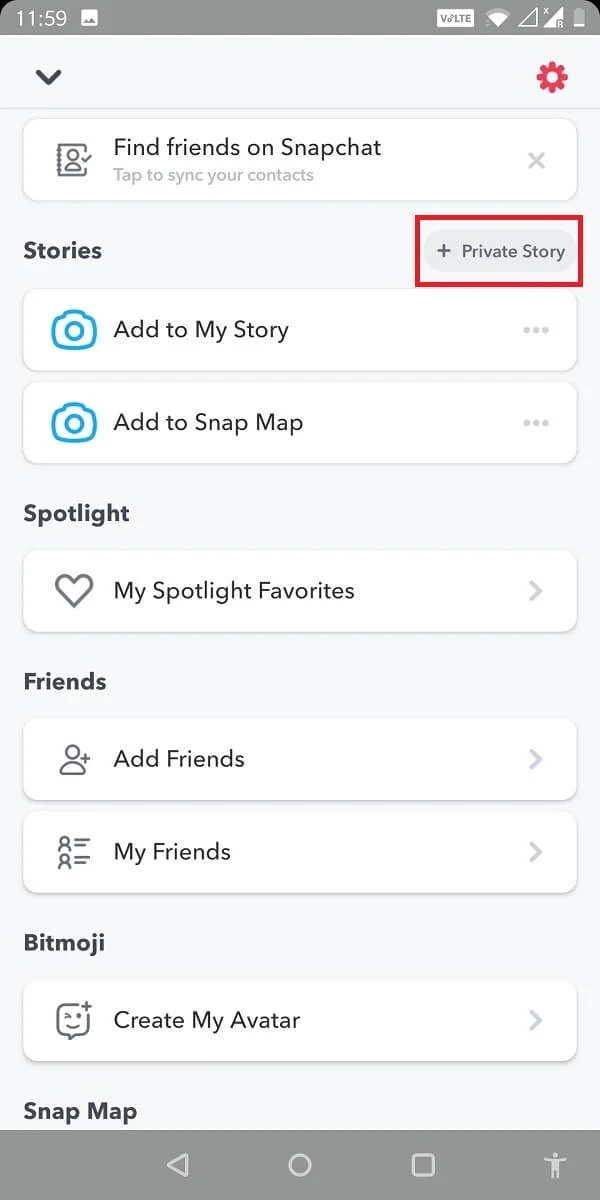Open more options for Add to Snap Map
The image size is (600, 1200).
click(x=536, y=423)
